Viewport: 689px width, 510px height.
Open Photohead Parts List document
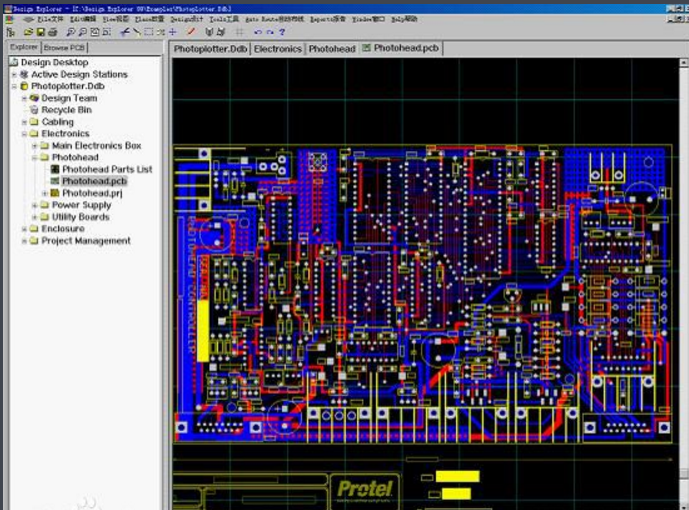click(107, 170)
